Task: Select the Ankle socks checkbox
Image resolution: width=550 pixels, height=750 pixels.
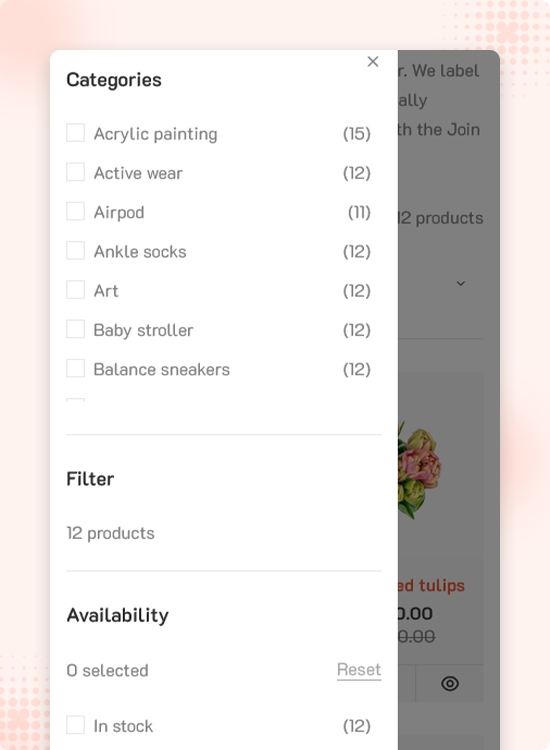Action: pos(76,251)
